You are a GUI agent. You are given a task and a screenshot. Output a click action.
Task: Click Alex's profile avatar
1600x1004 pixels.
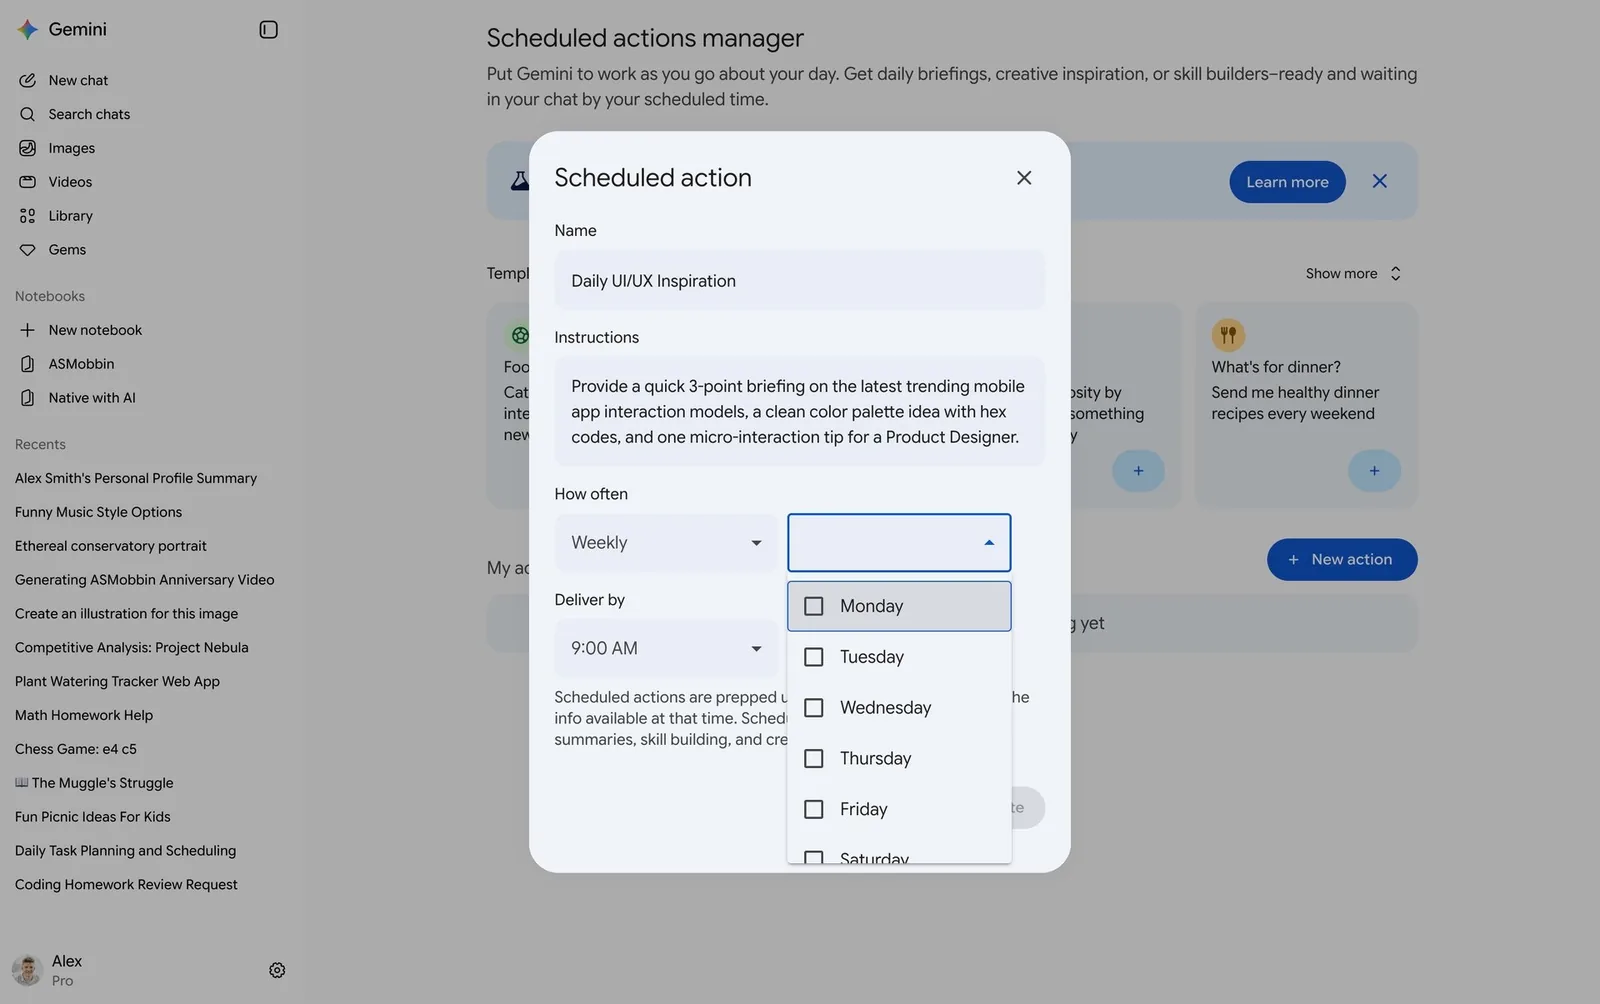coord(27,970)
